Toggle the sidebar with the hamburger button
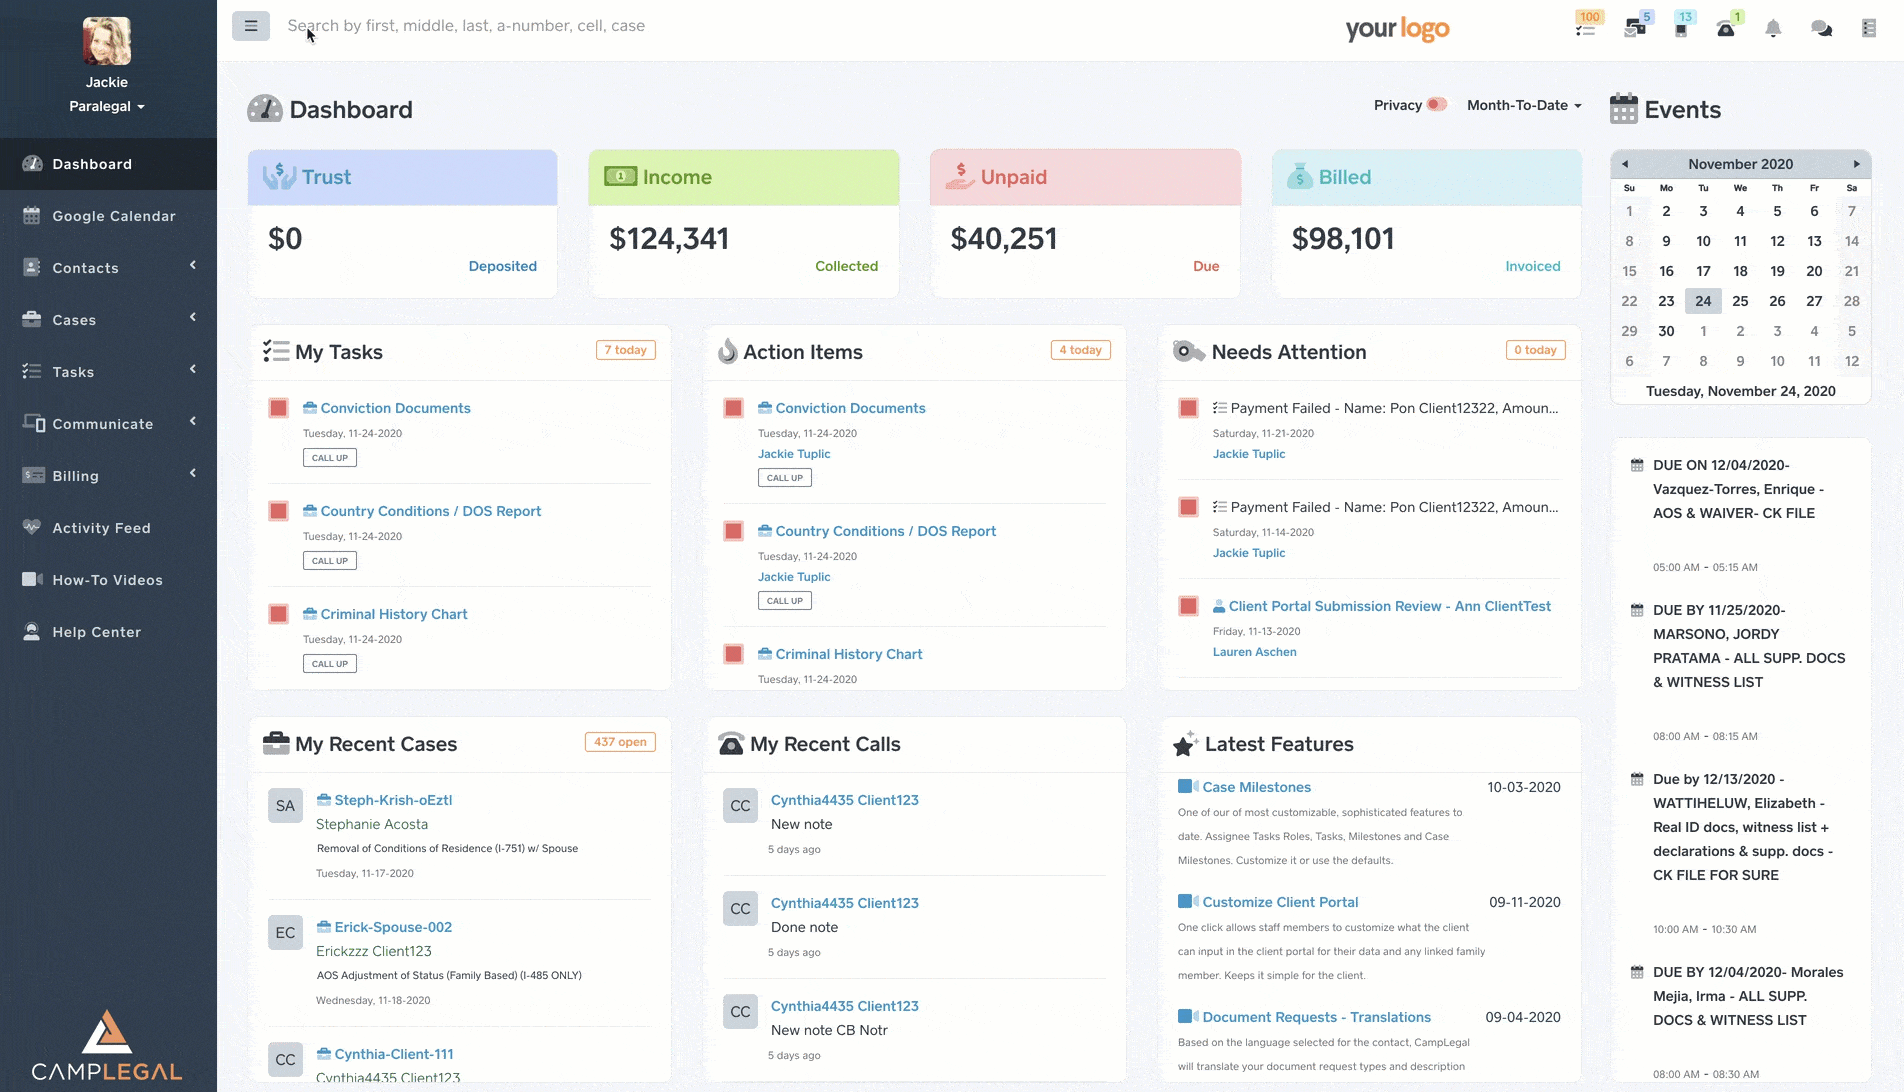 (251, 26)
